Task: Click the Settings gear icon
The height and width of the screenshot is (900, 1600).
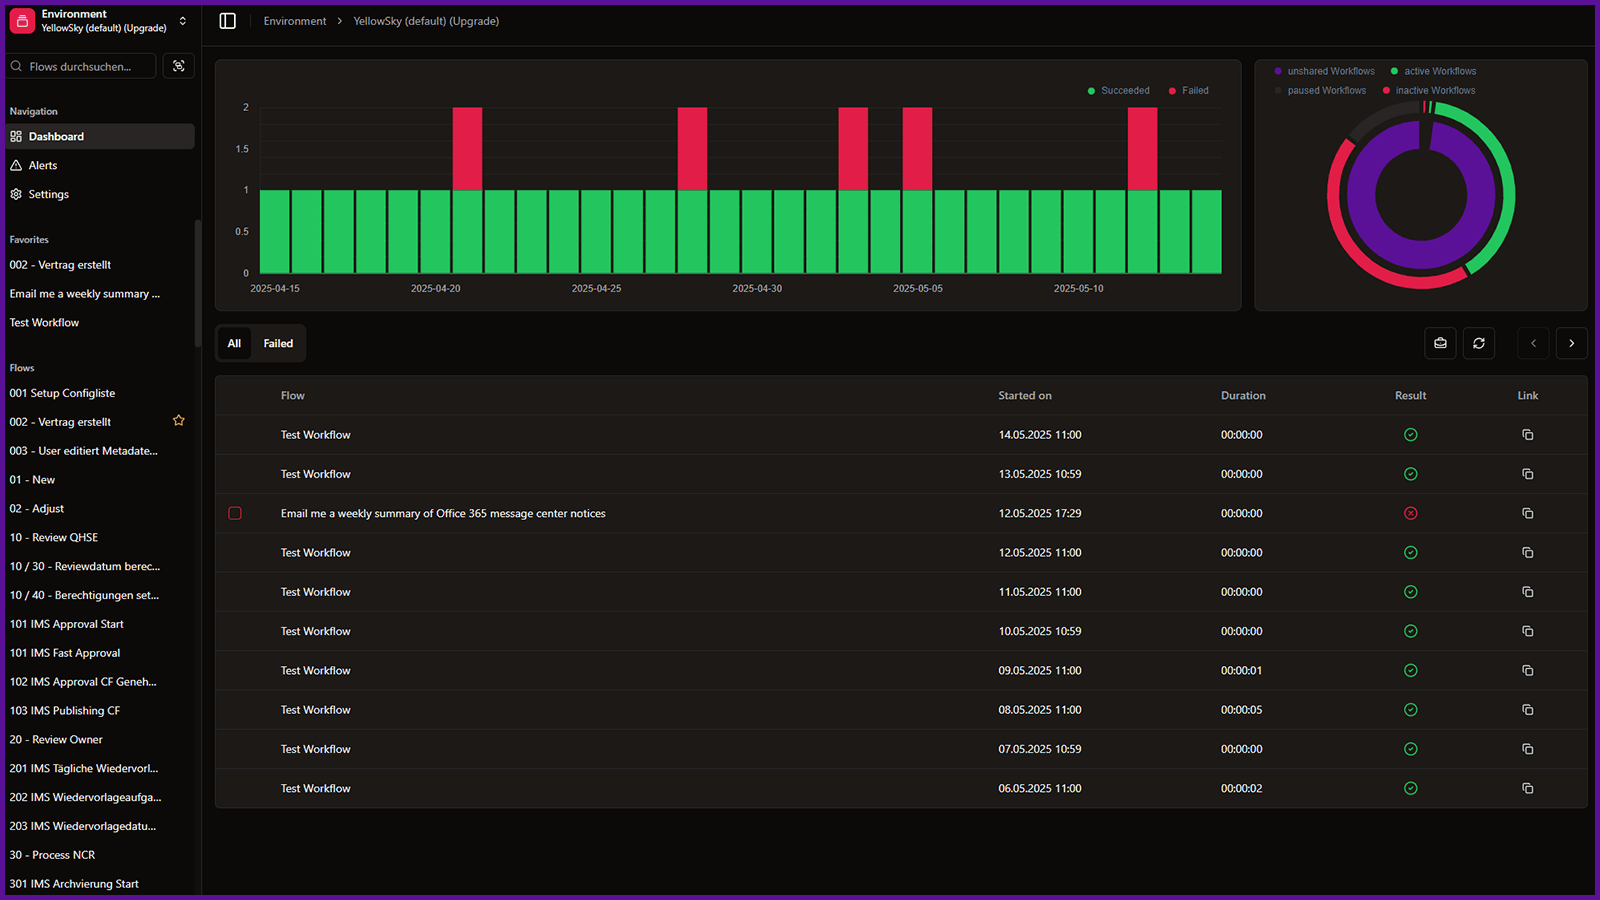Action: [x=16, y=194]
